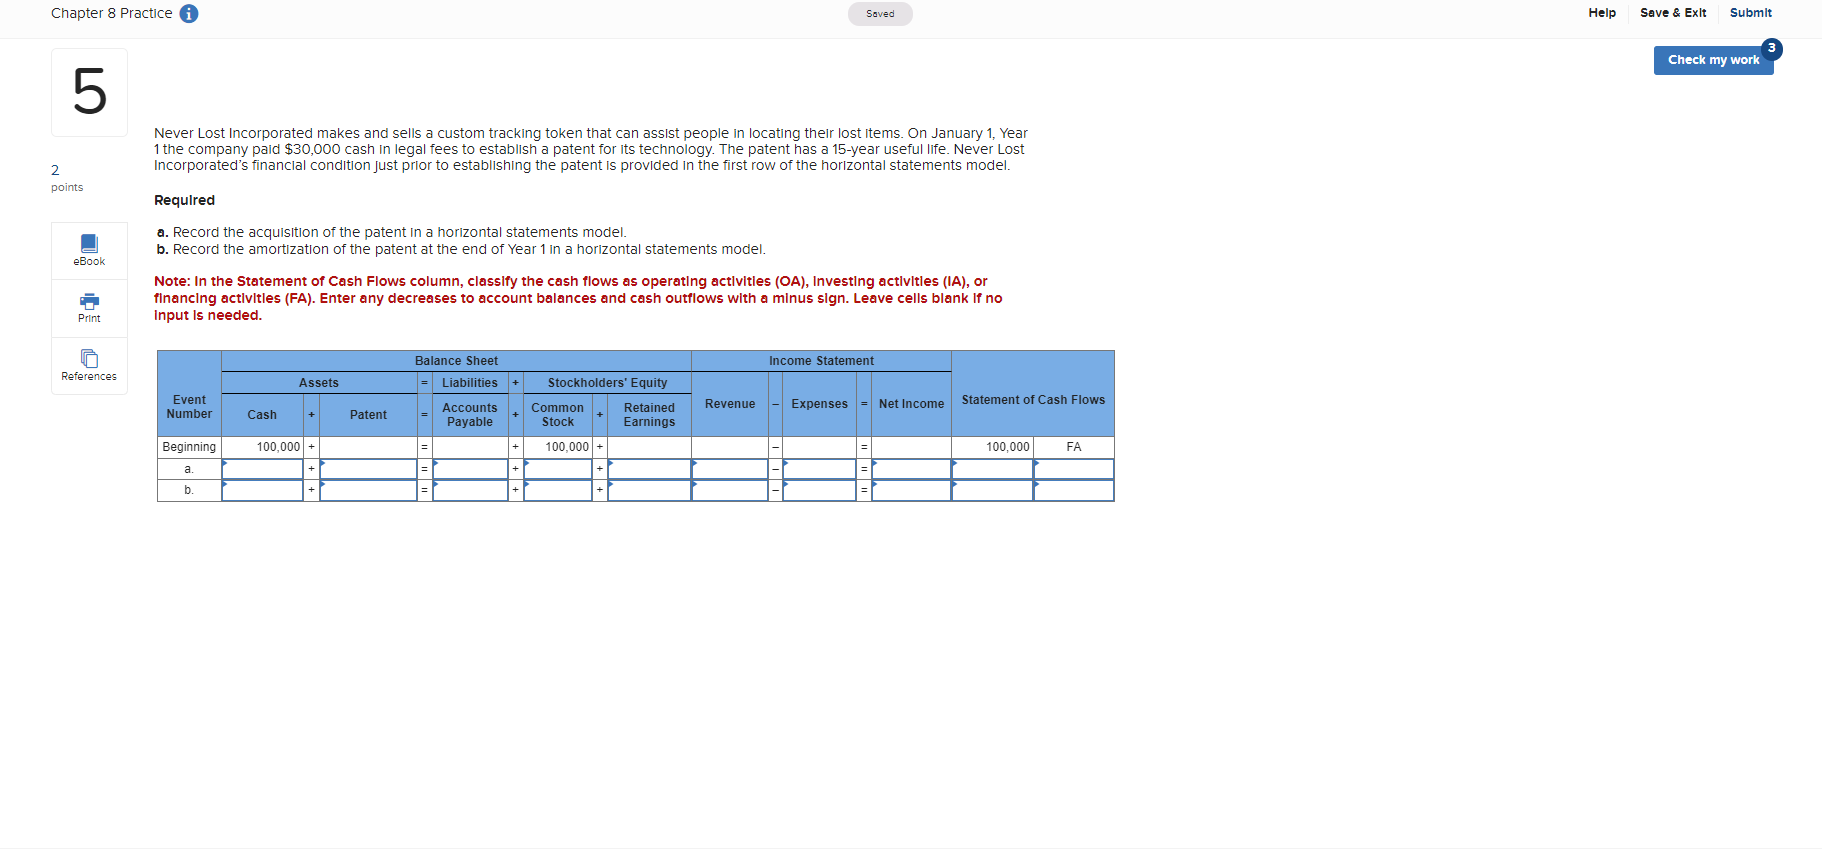Click the Chapter 8 Practice title
1822x851 pixels.
click(111, 13)
